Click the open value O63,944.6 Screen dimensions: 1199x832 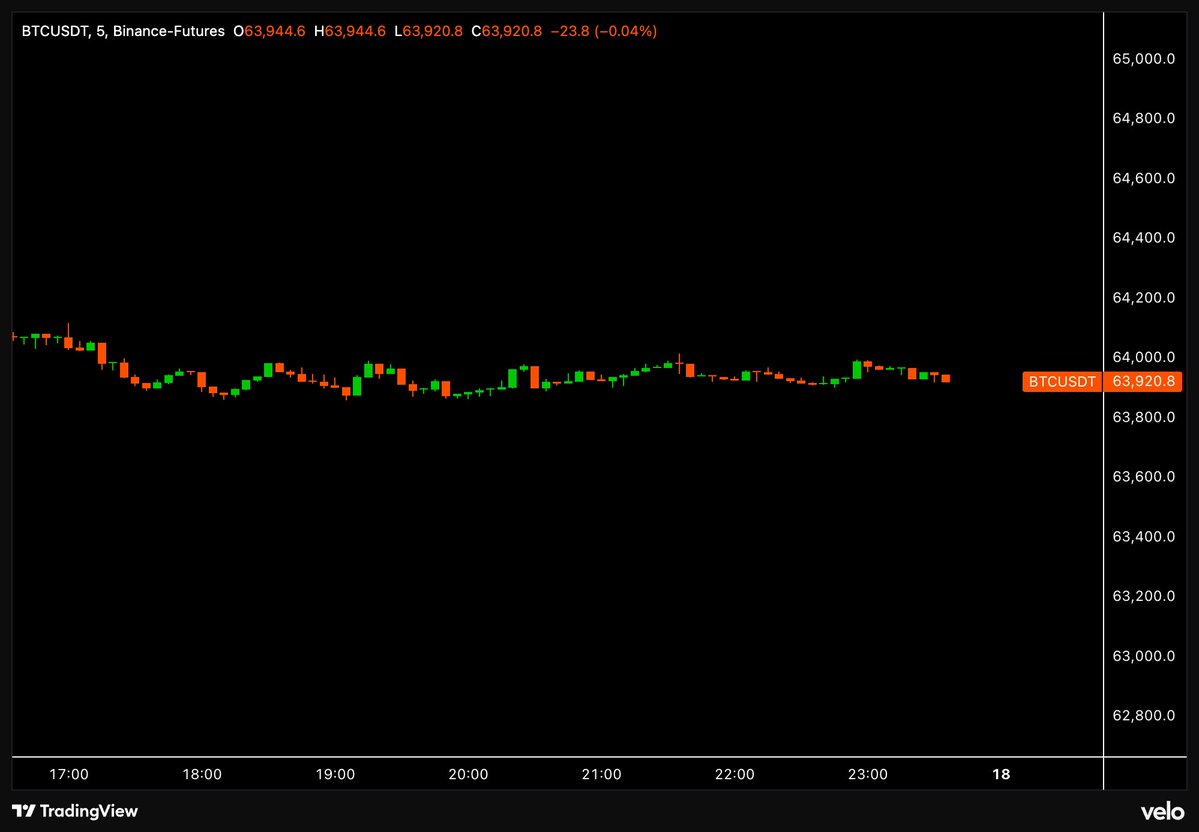(269, 31)
